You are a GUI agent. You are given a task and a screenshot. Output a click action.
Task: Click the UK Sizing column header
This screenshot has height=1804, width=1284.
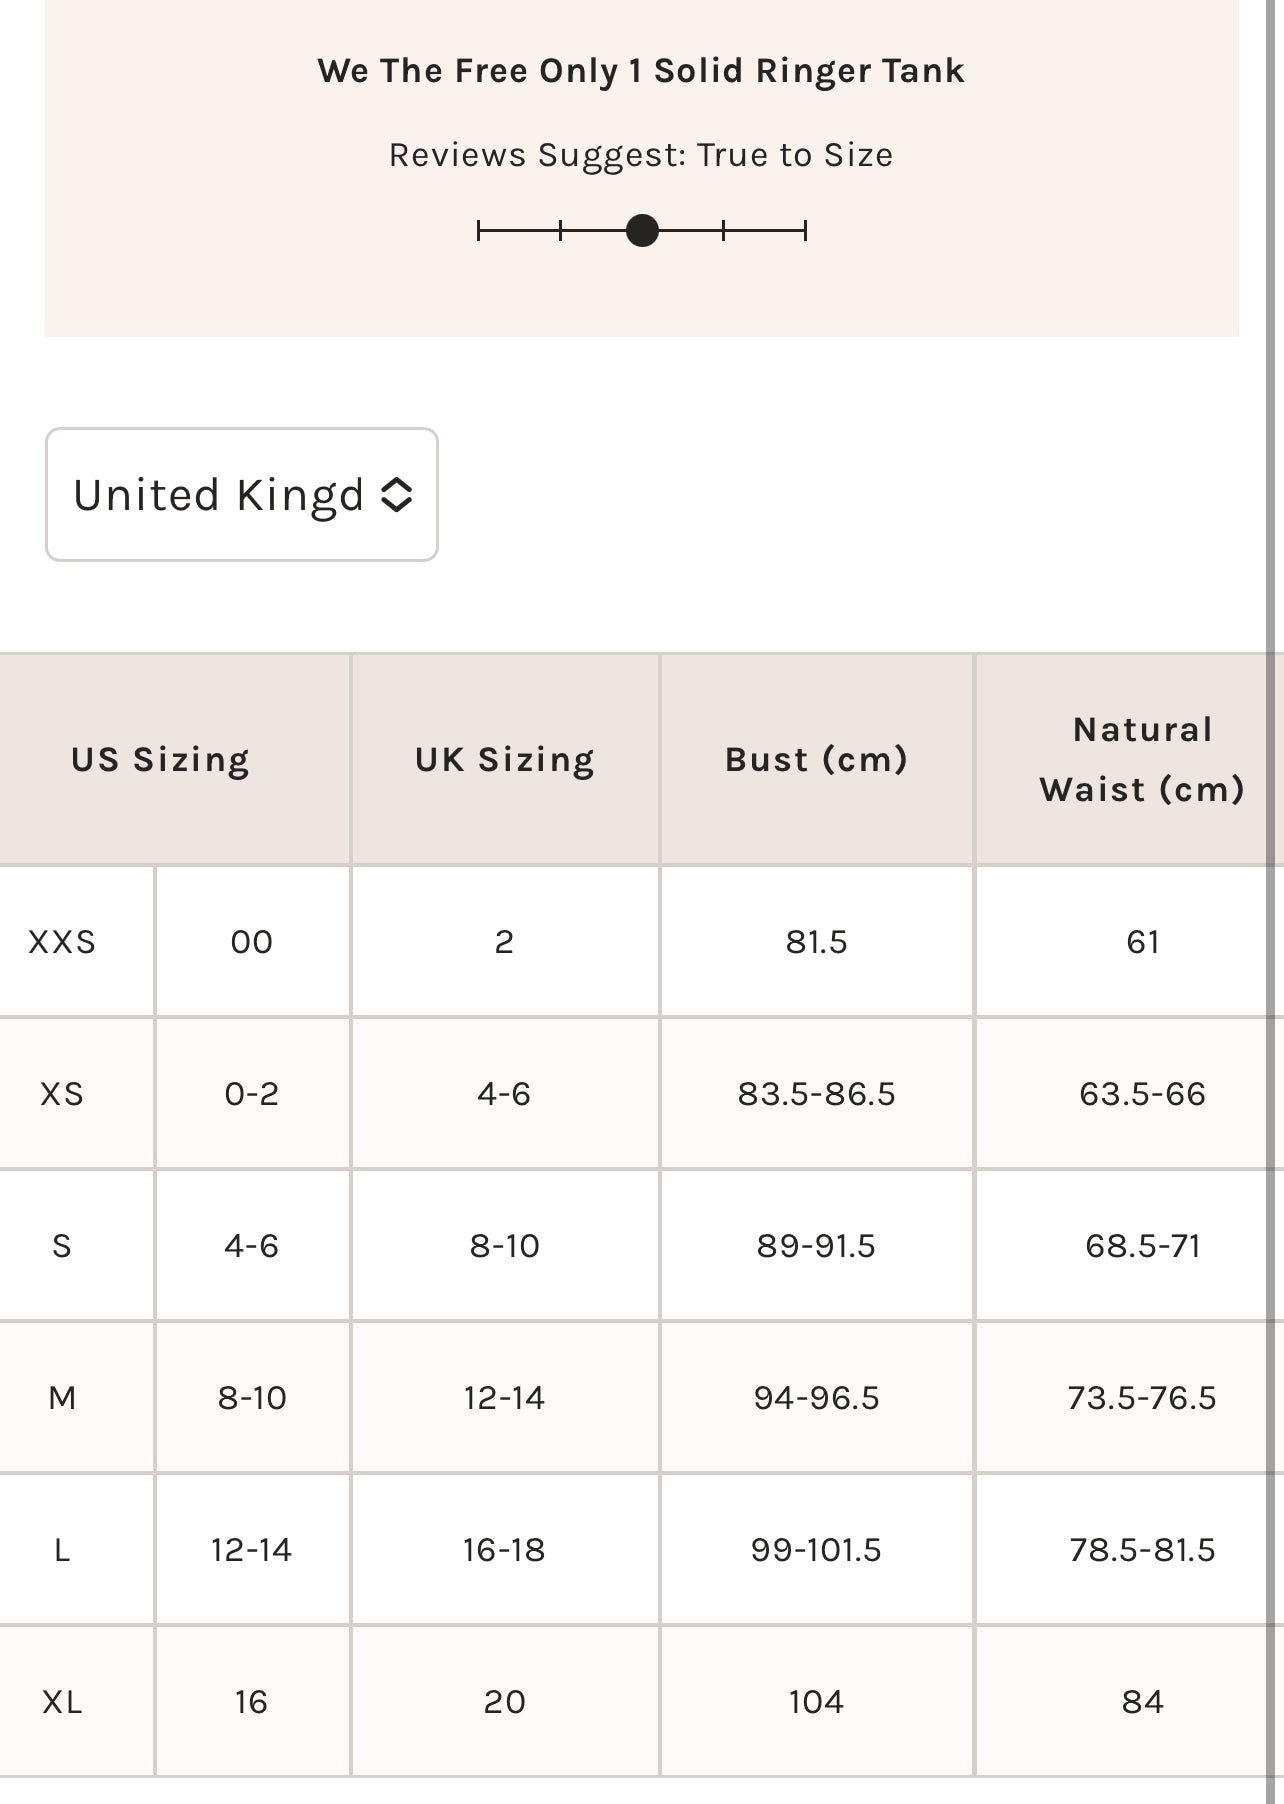point(505,760)
